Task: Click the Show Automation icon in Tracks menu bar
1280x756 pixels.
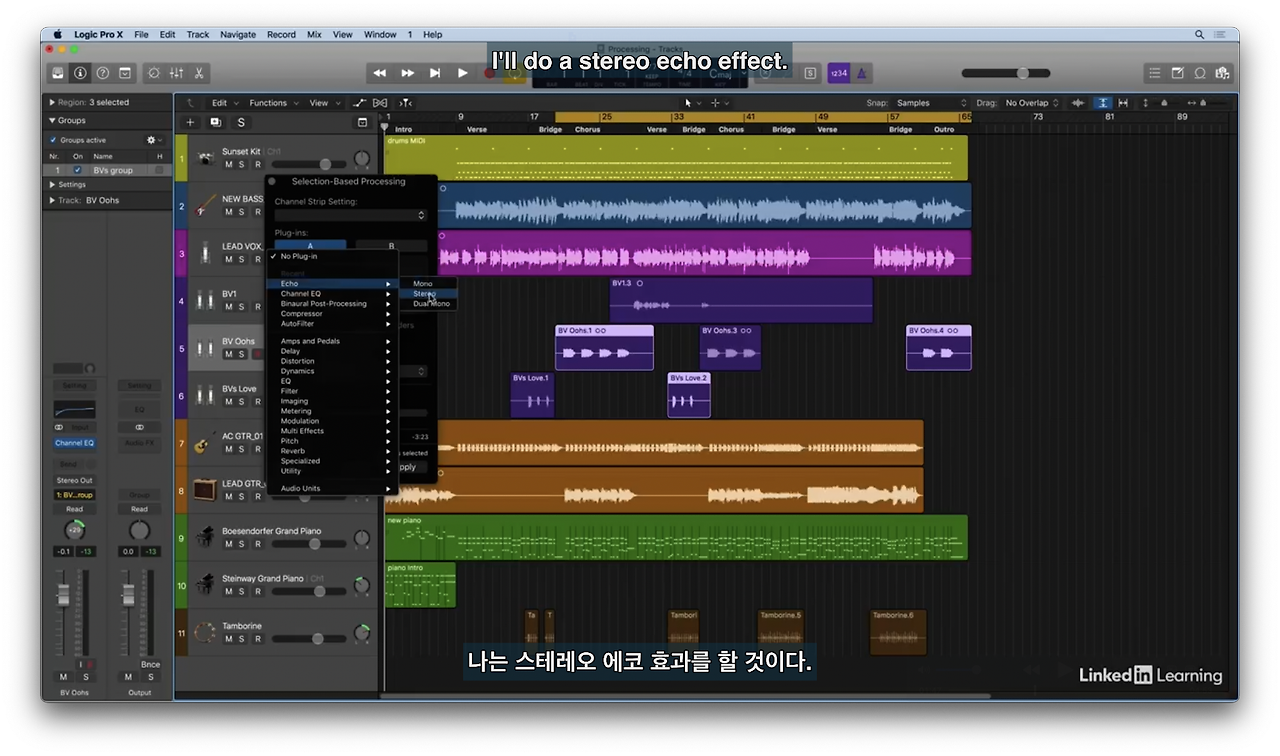Action: pos(360,103)
